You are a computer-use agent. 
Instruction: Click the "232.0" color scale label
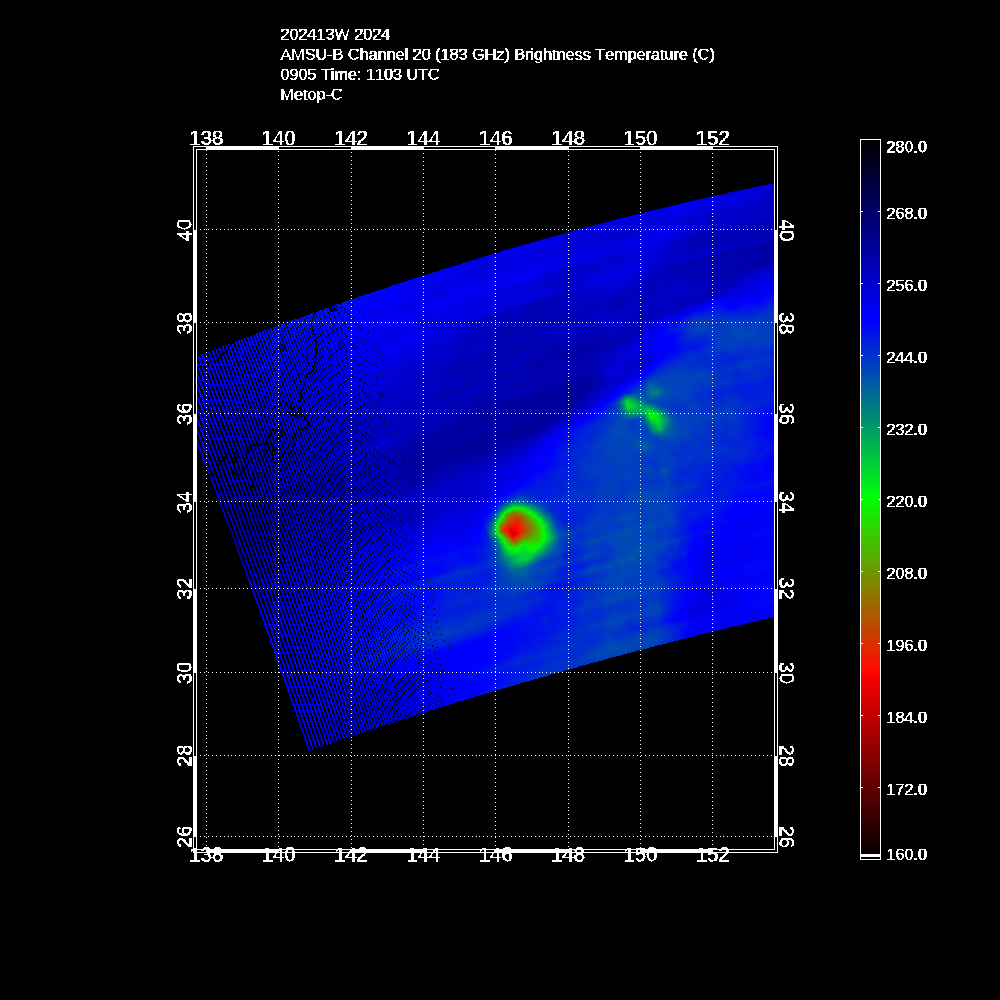click(x=906, y=430)
